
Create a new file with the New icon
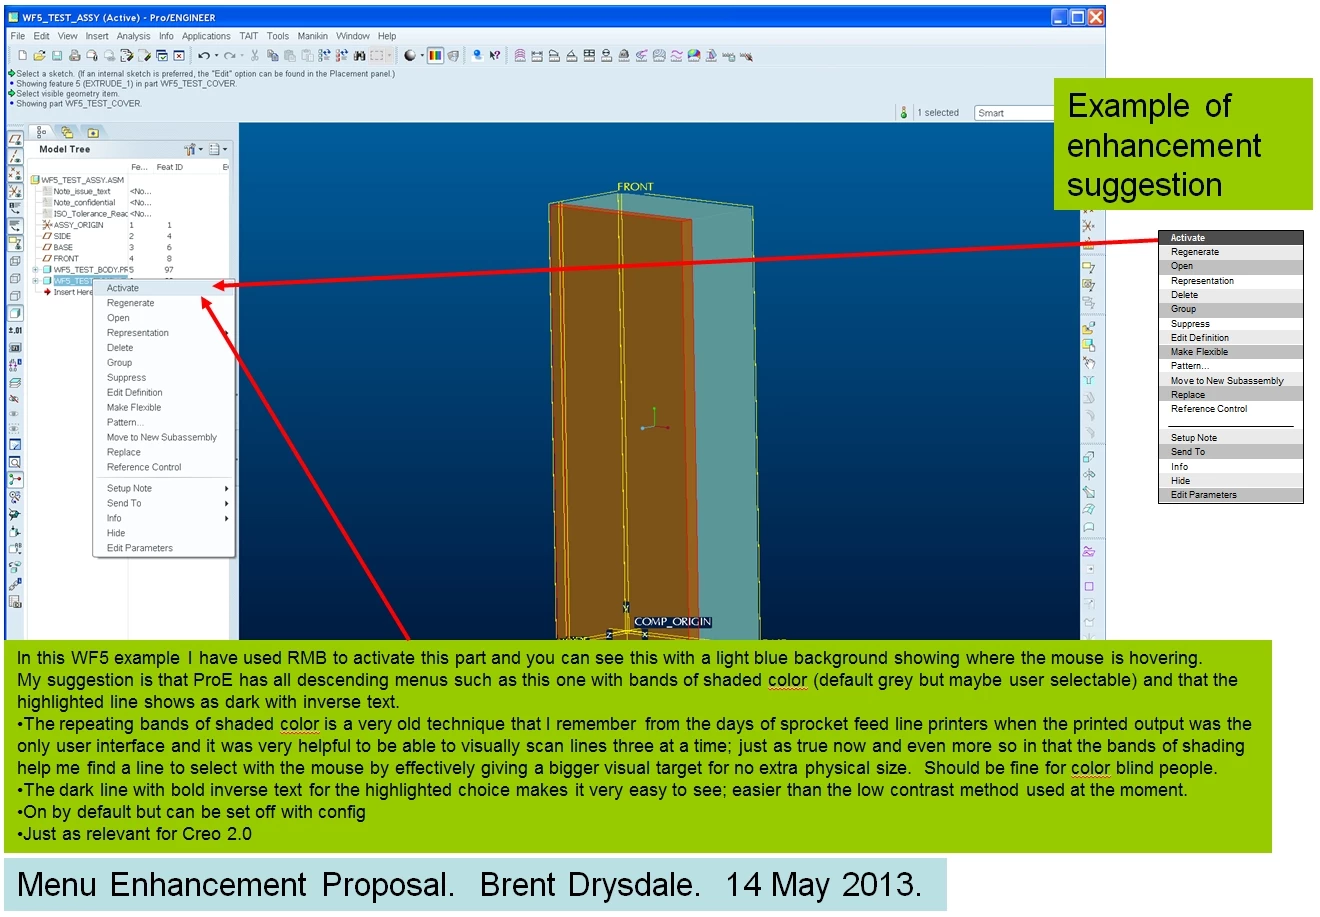pyautogui.click(x=23, y=56)
